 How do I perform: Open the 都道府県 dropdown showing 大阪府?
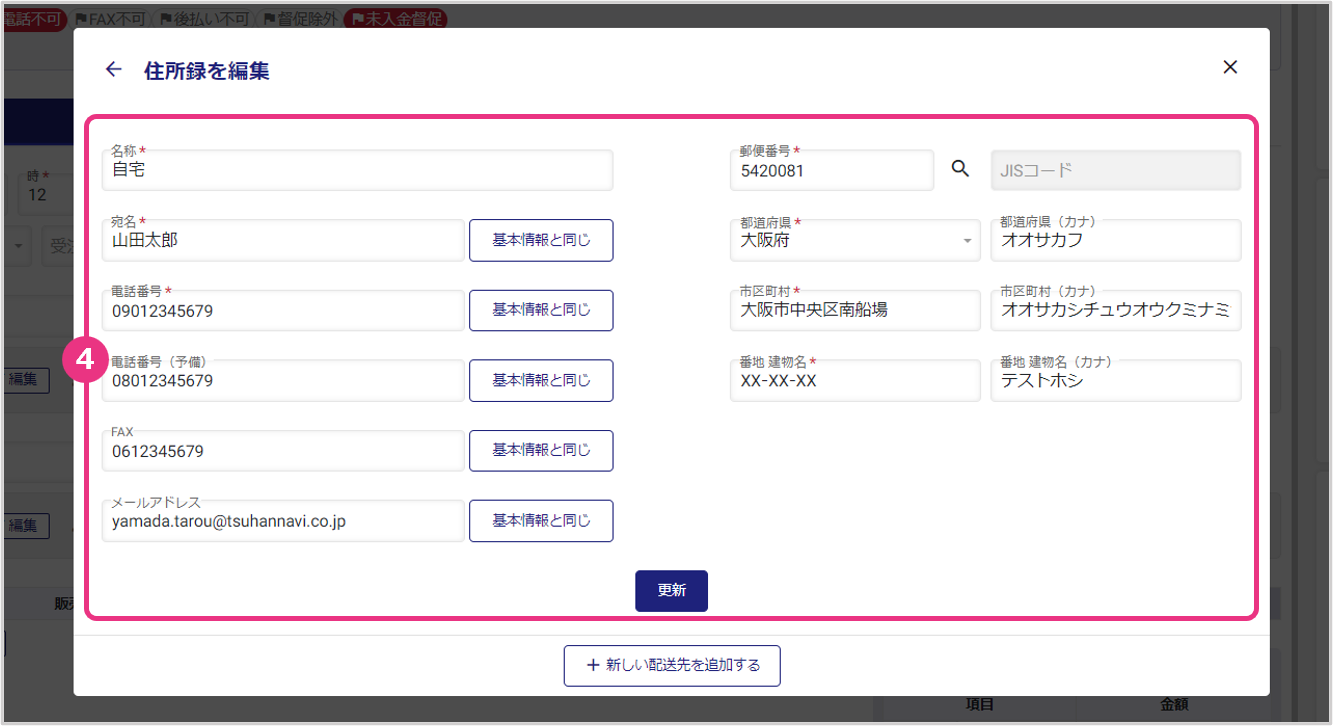pyautogui.click(x=855, y=241)
